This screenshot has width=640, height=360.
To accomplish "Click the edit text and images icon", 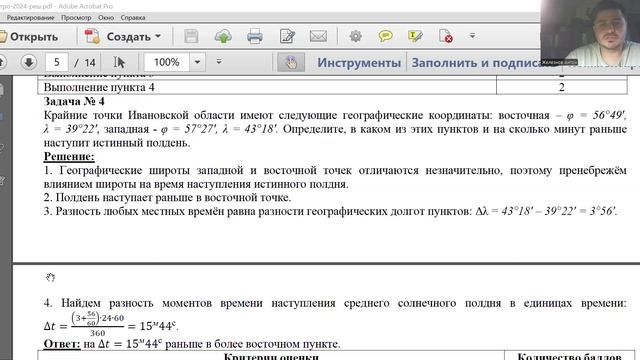I will click(287, 36).
